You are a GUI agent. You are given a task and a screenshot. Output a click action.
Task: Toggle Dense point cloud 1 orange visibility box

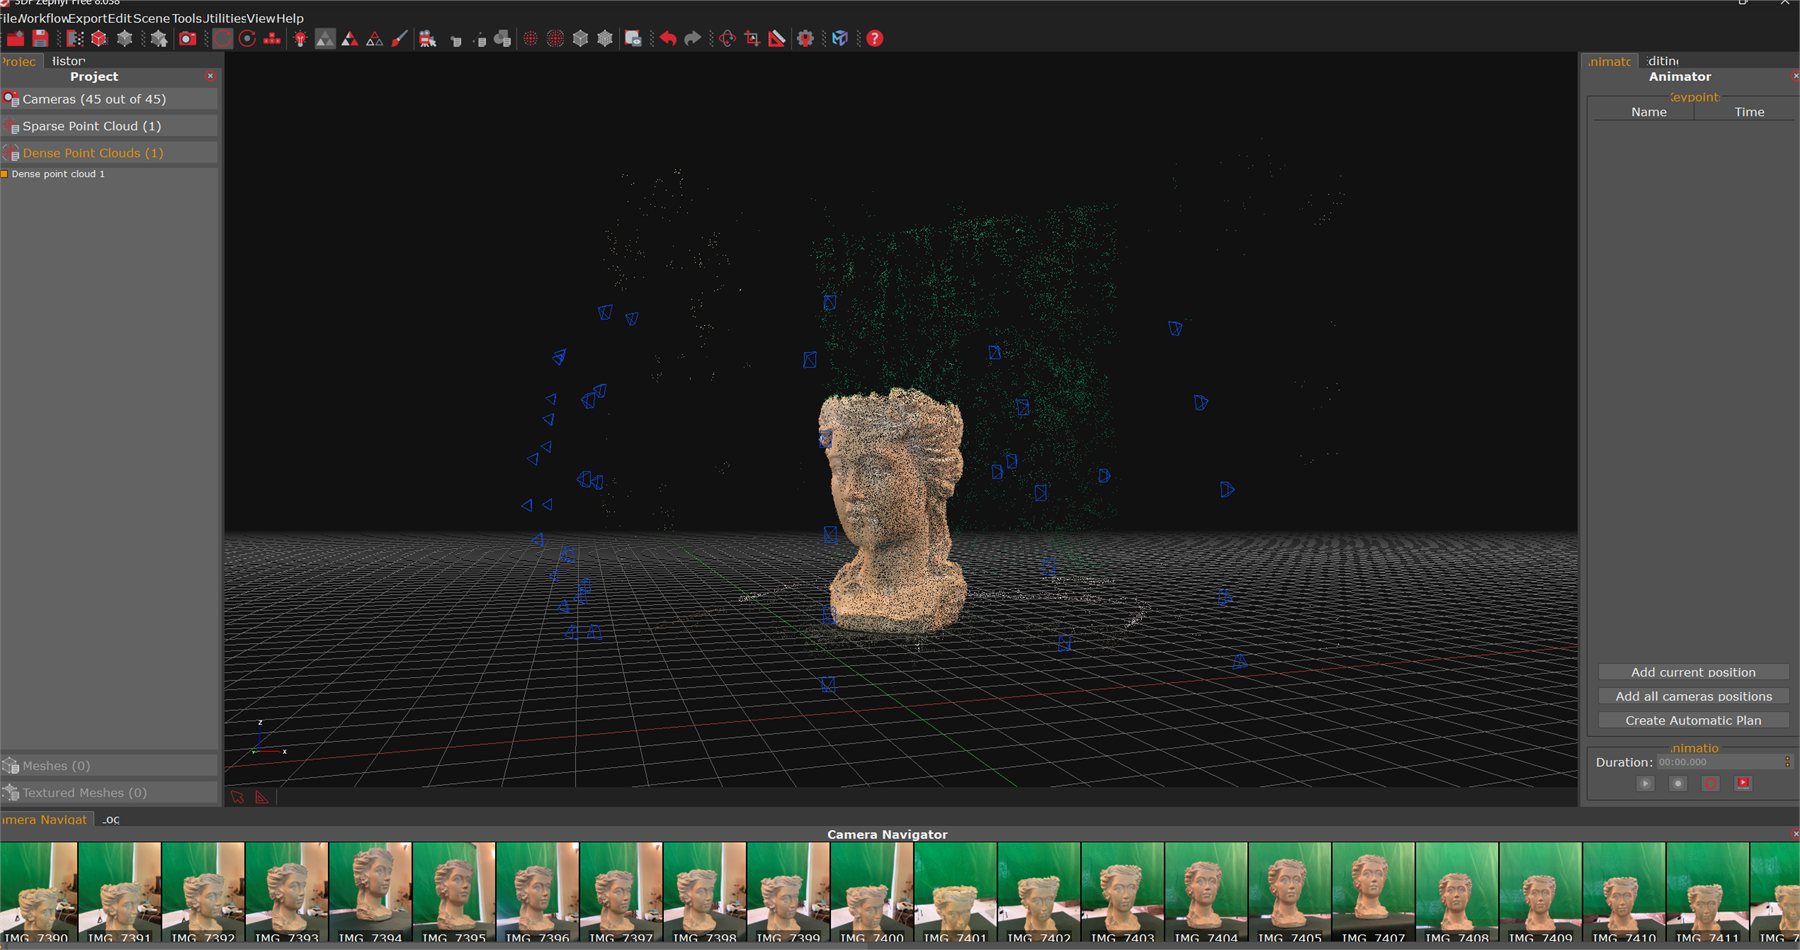tap(4, 174)
